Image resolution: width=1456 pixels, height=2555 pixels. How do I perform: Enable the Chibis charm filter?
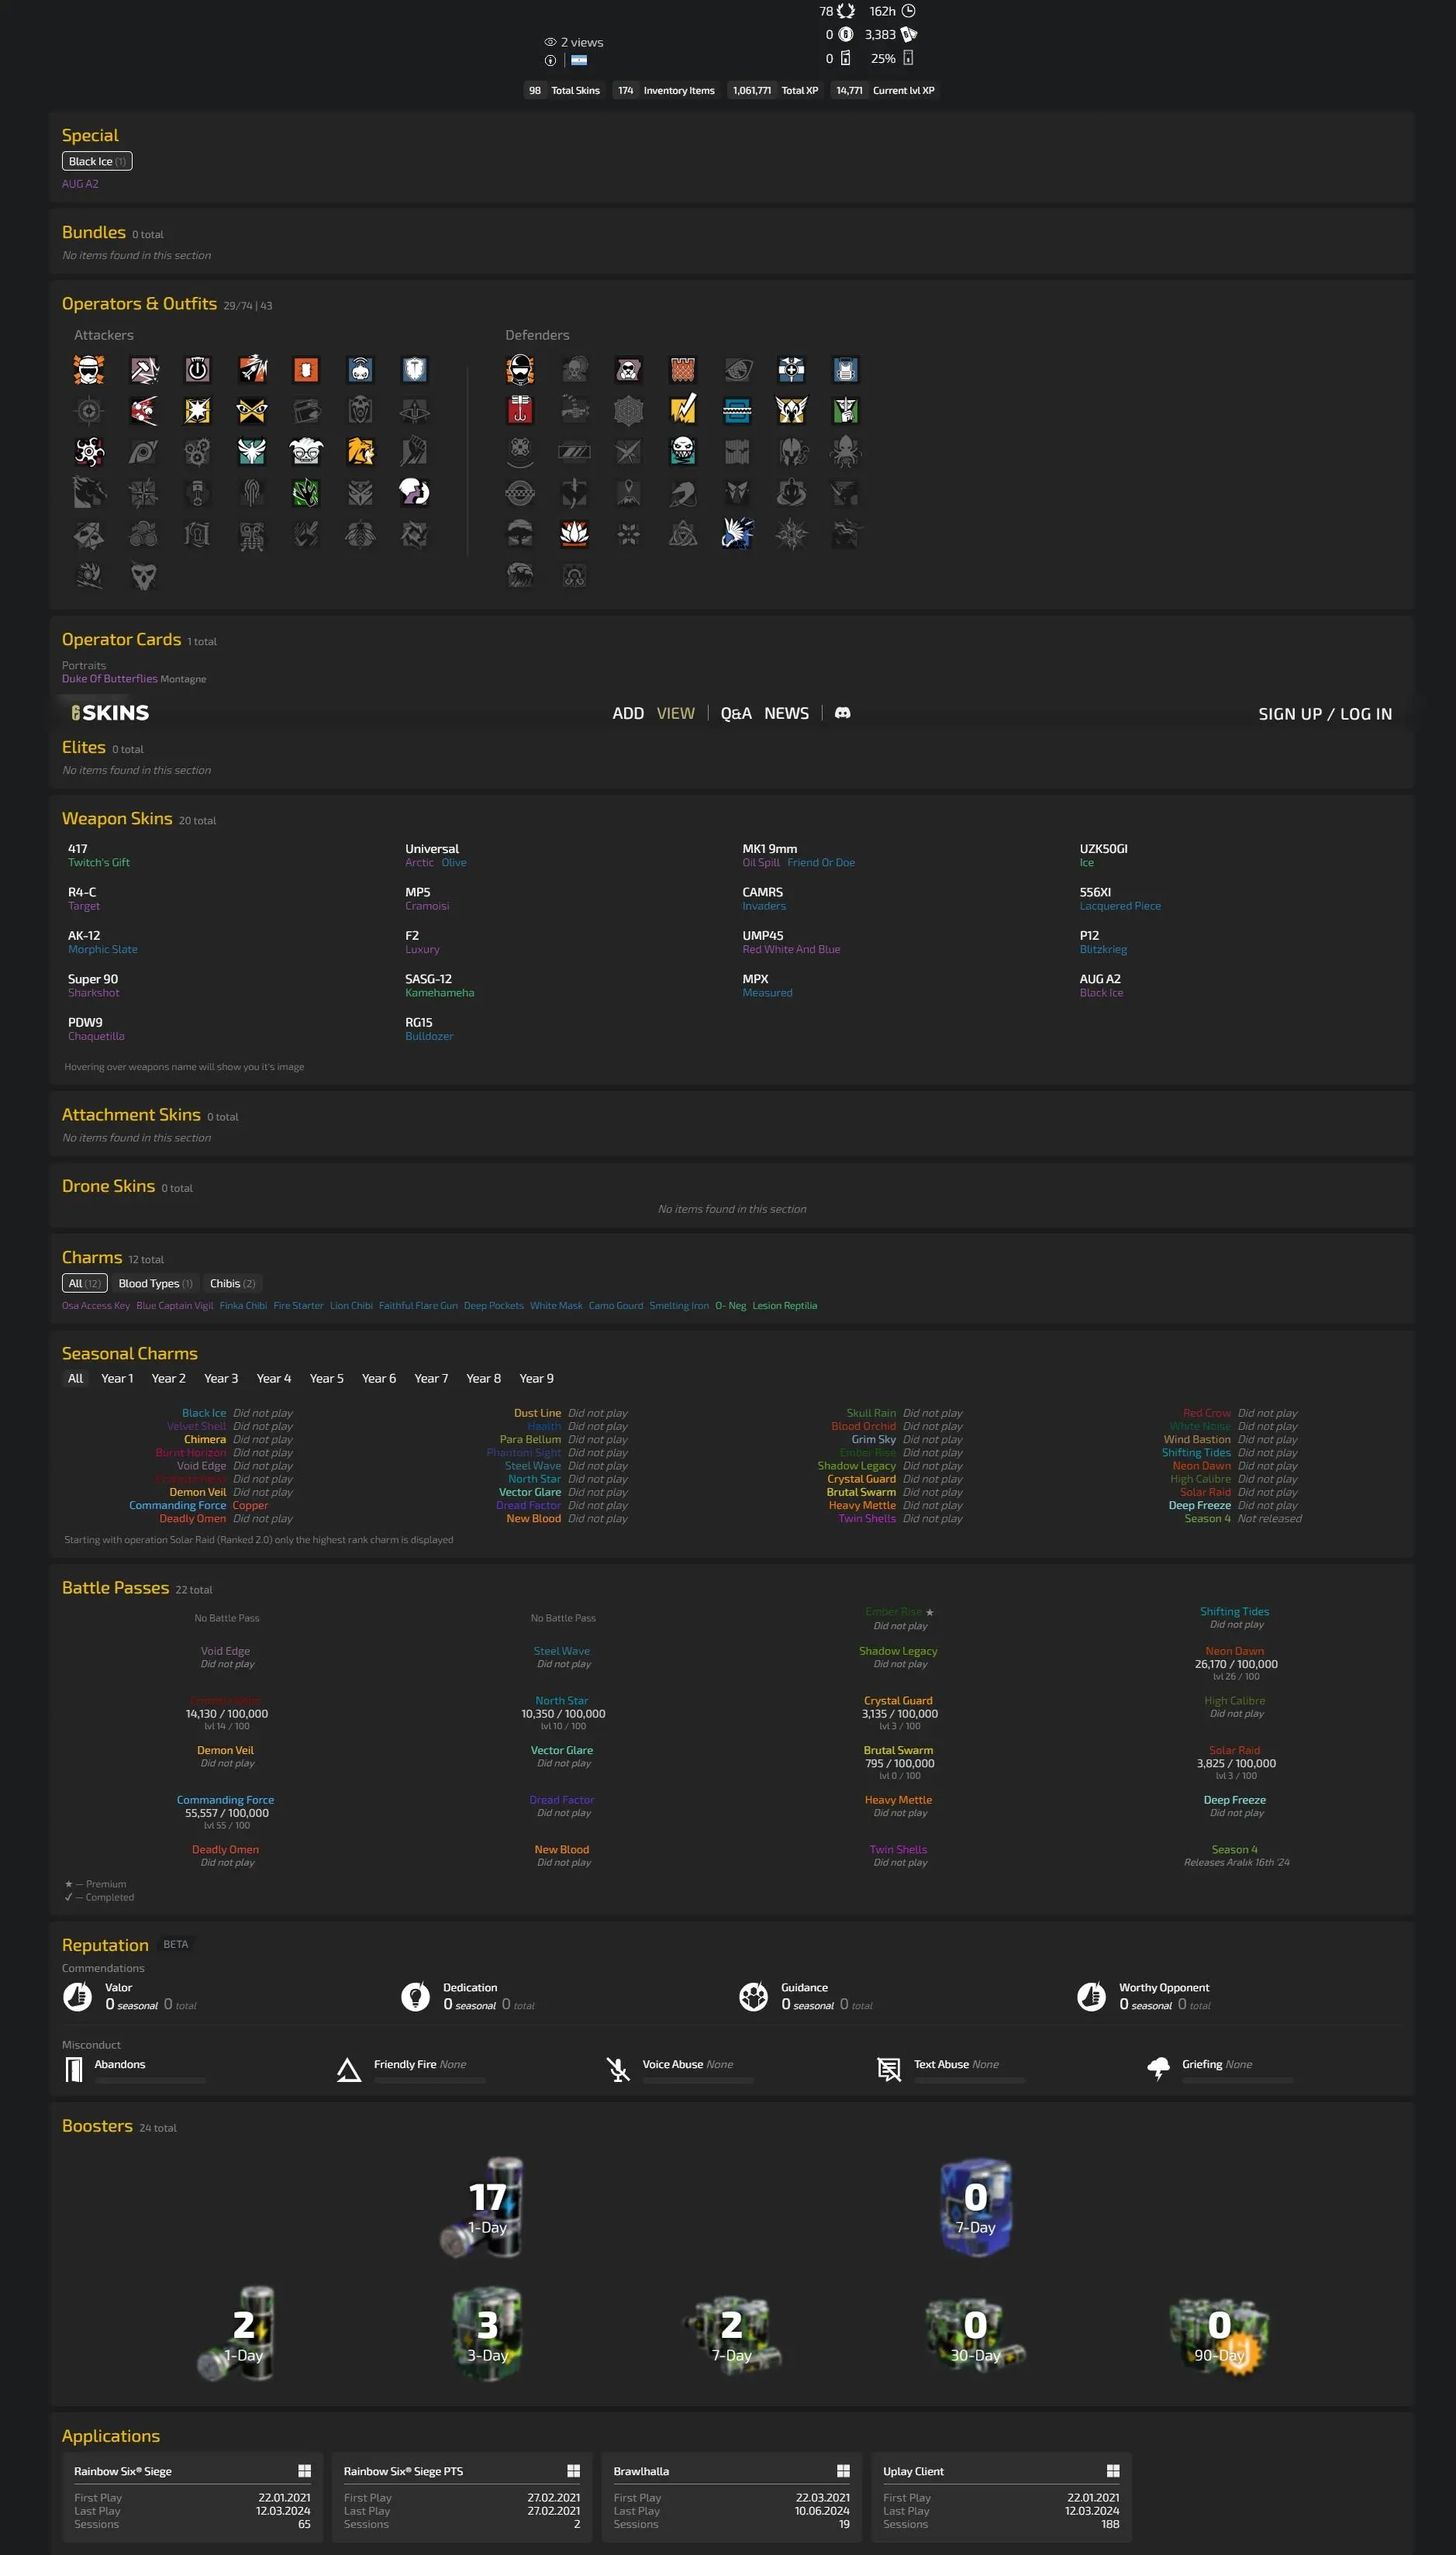(232, 1283)
